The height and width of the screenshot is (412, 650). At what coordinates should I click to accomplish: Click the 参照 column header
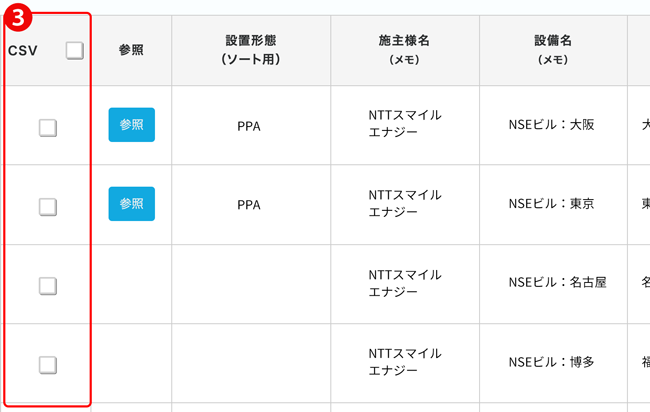coord(131,50)
